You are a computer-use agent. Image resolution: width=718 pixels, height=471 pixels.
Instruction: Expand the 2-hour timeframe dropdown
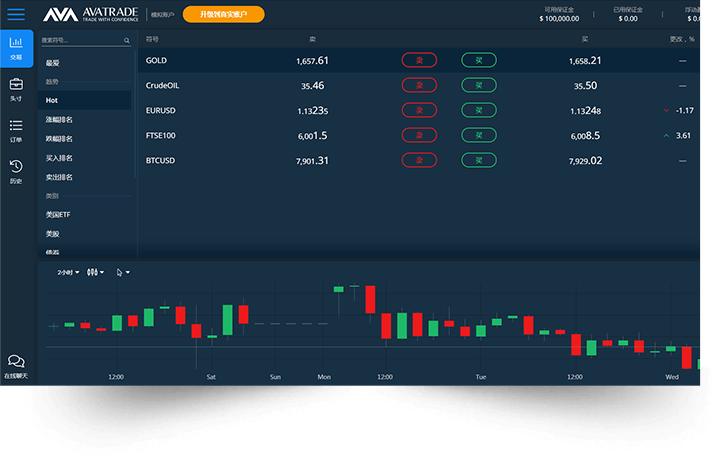tap(66, 272)
